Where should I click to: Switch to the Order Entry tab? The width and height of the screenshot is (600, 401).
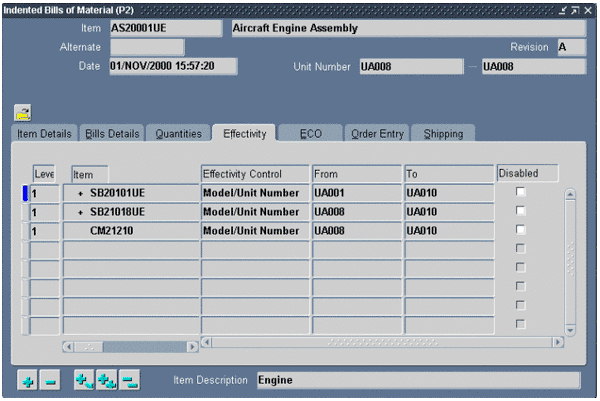377,134
